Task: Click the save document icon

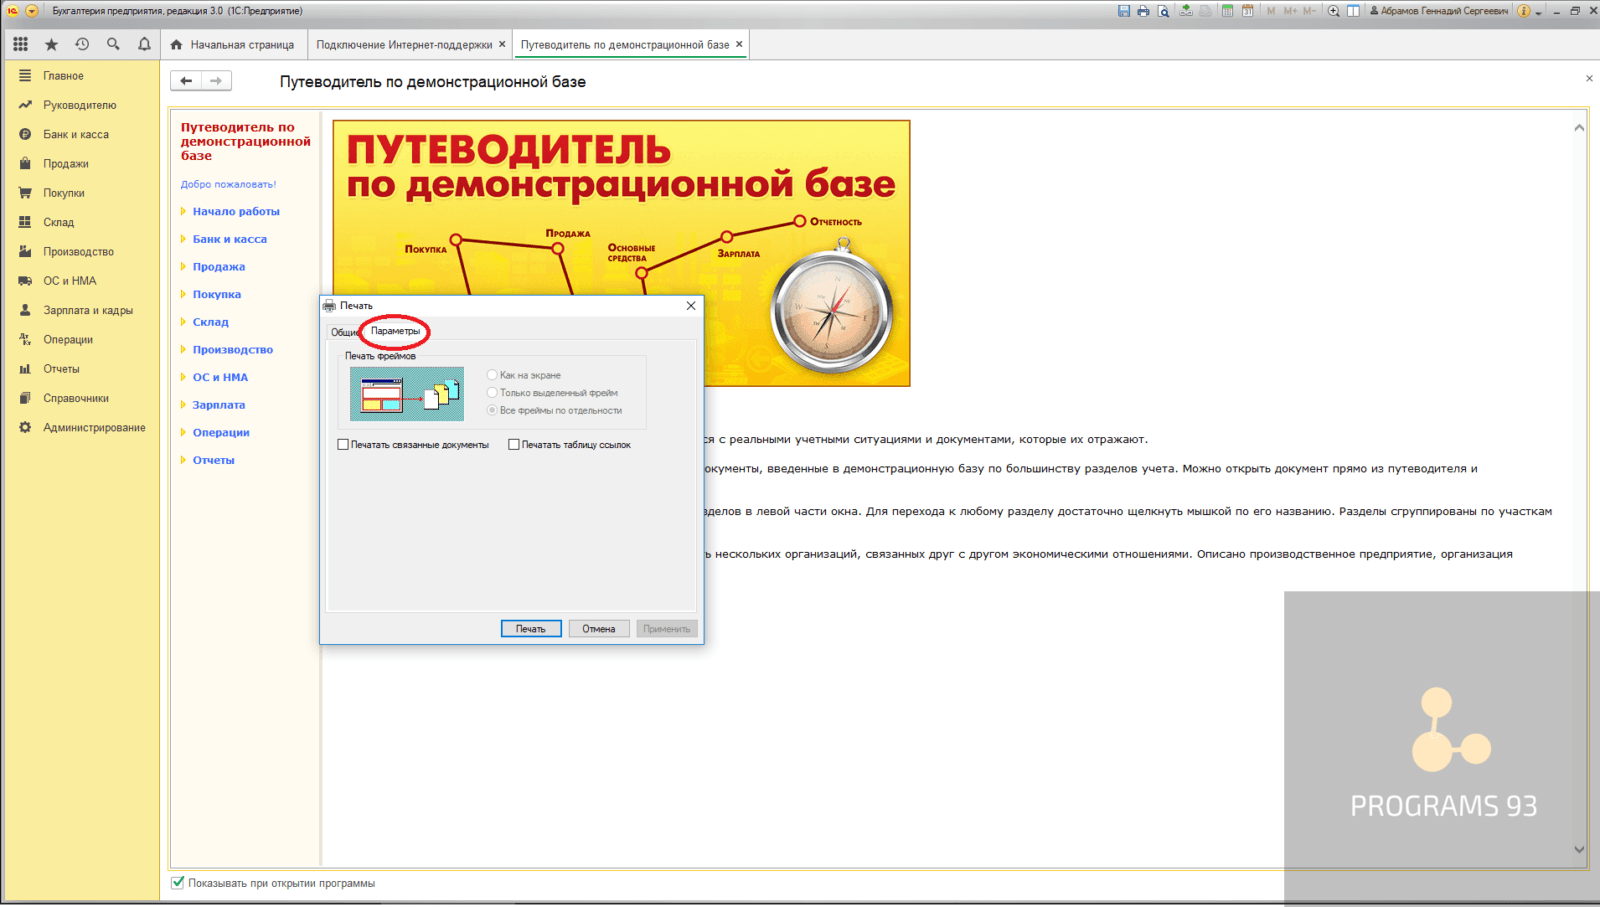Action: (x=1124, y=10)
